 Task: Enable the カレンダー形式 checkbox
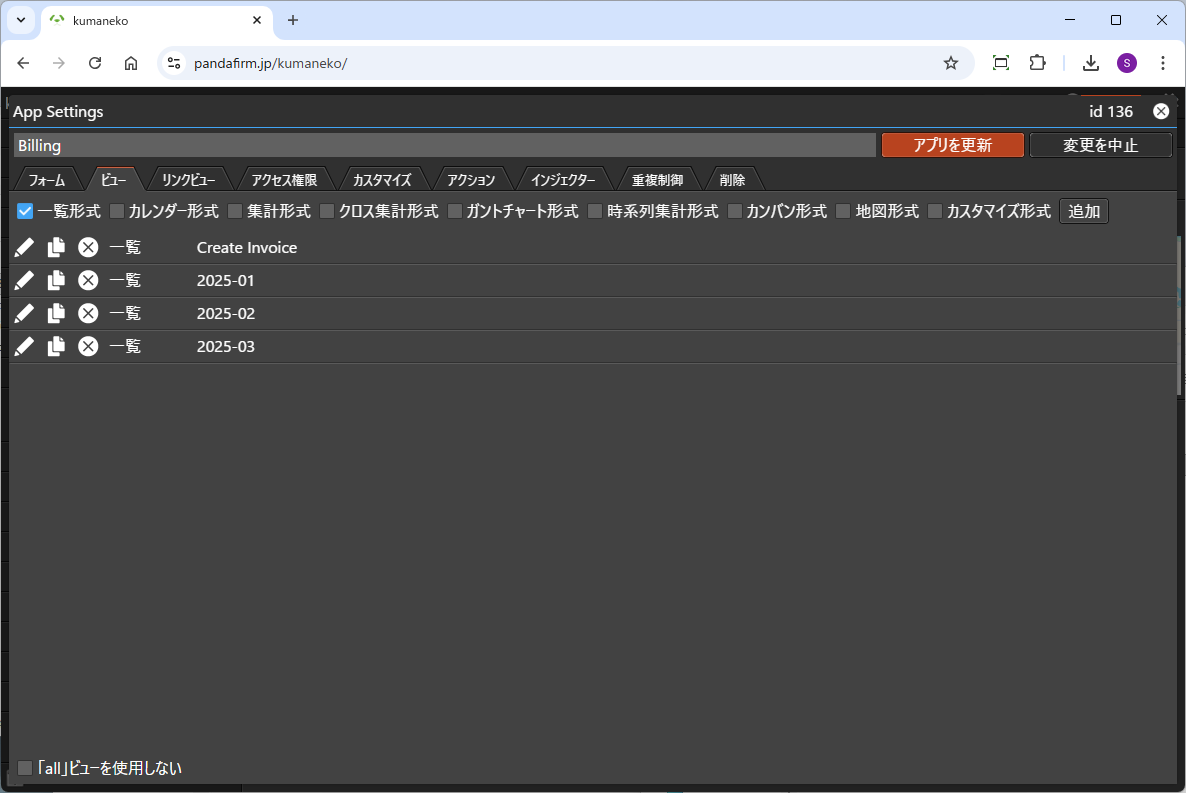pos(117,212)
